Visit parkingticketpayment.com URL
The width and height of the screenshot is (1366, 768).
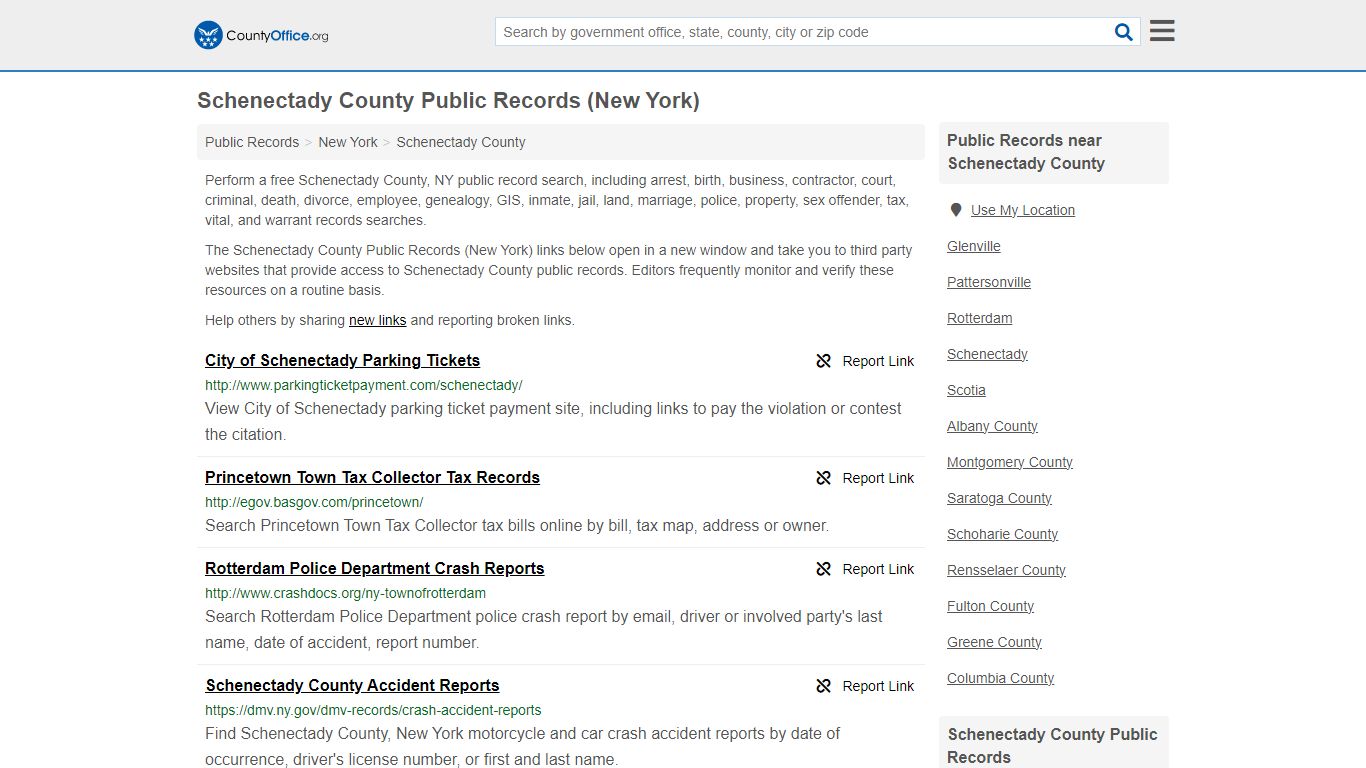(364, 385)
